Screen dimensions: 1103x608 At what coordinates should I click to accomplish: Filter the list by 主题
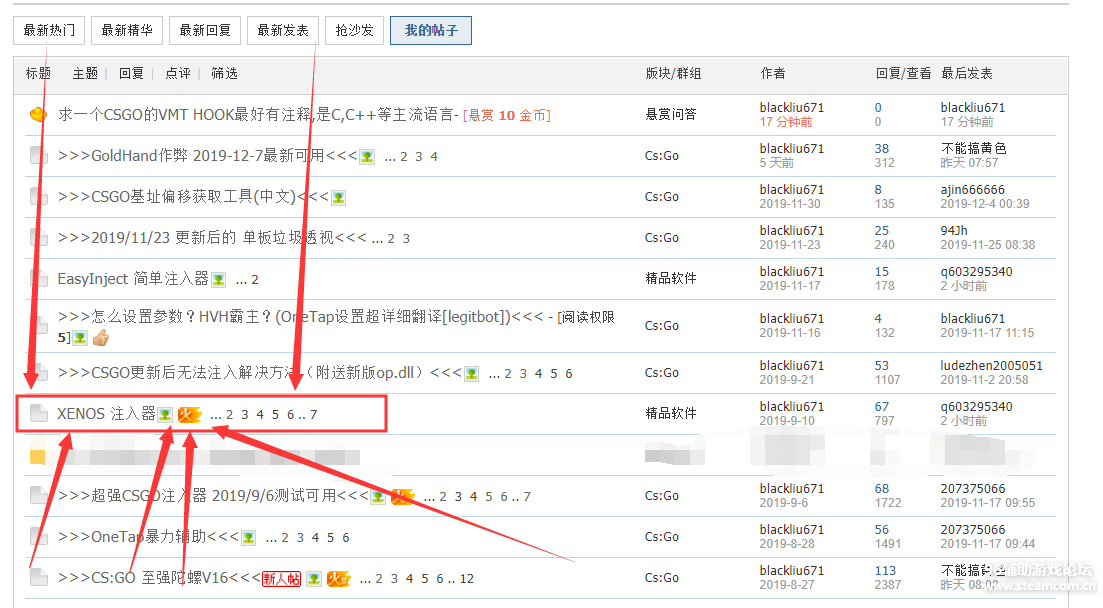pyautogui.click(x=85, y=73)
